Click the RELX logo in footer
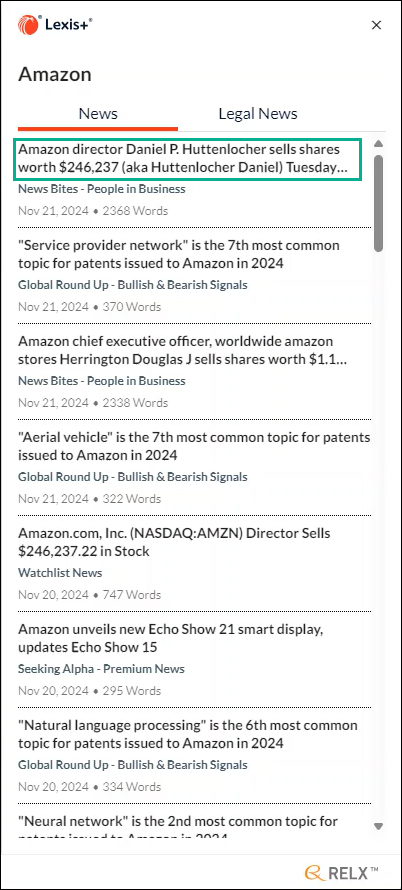Image resolution: width=402 pixels, height=890 pixels. 341,872
